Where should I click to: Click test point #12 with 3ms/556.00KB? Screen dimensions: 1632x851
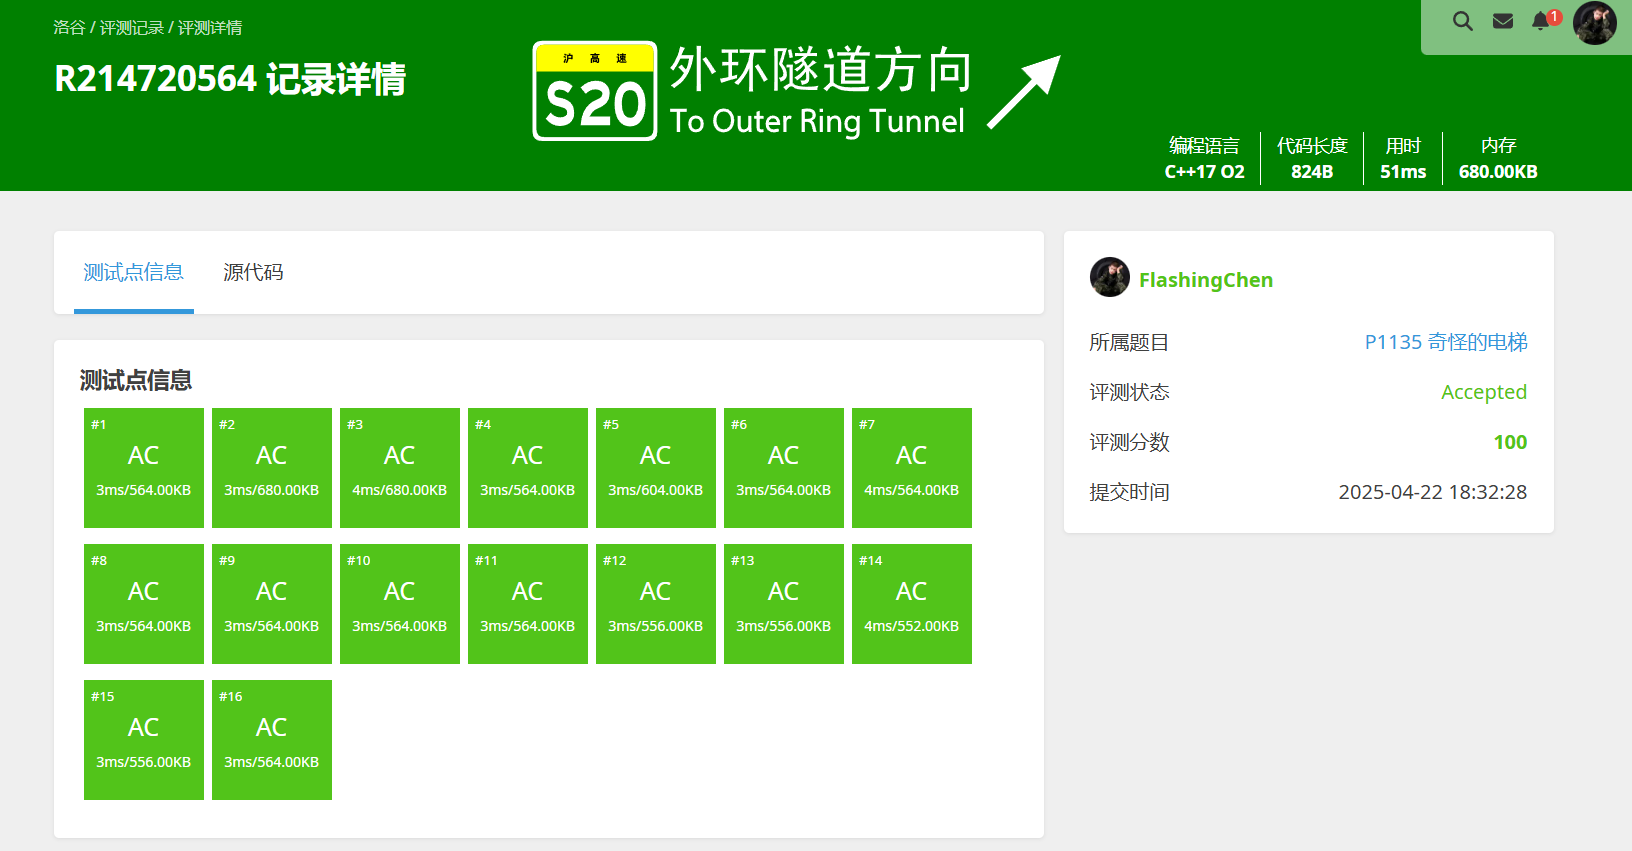tap(656, 604)
